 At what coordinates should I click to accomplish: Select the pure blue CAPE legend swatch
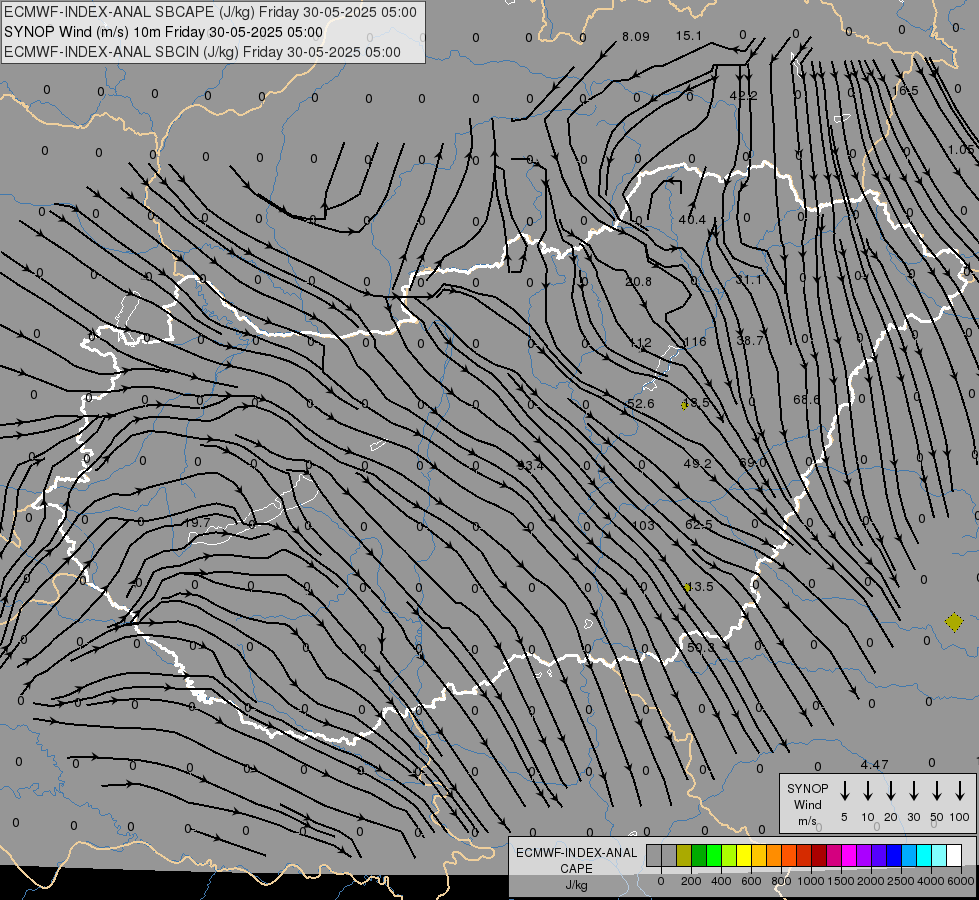point(893,855)
